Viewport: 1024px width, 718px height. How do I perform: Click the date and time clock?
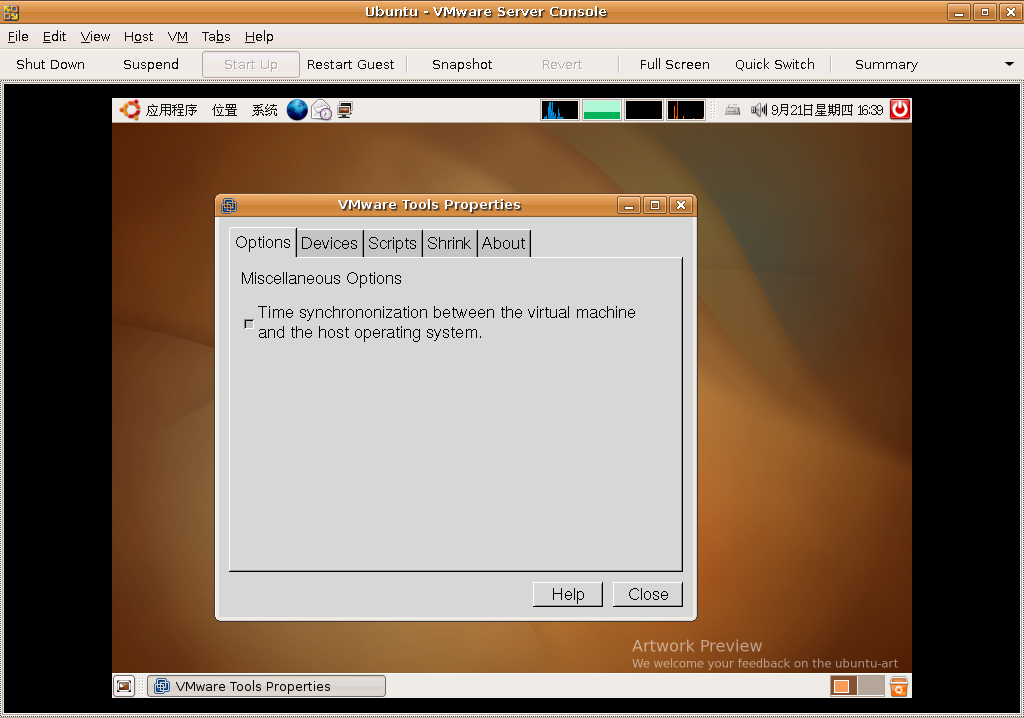click(x=827, y=110)
